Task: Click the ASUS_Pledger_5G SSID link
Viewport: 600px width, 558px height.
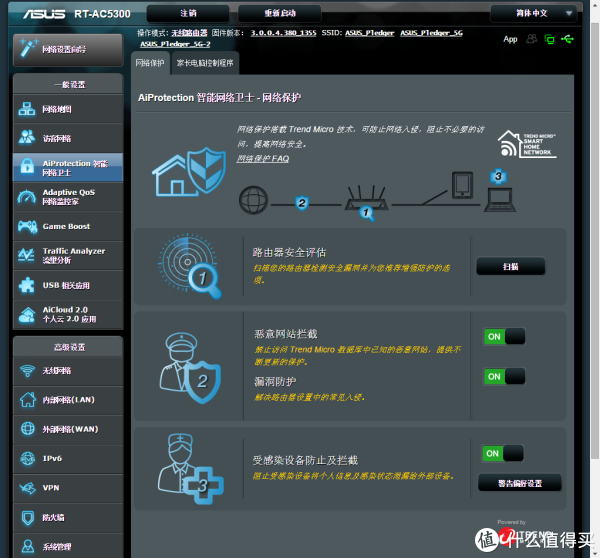Action: click(431, 33)
